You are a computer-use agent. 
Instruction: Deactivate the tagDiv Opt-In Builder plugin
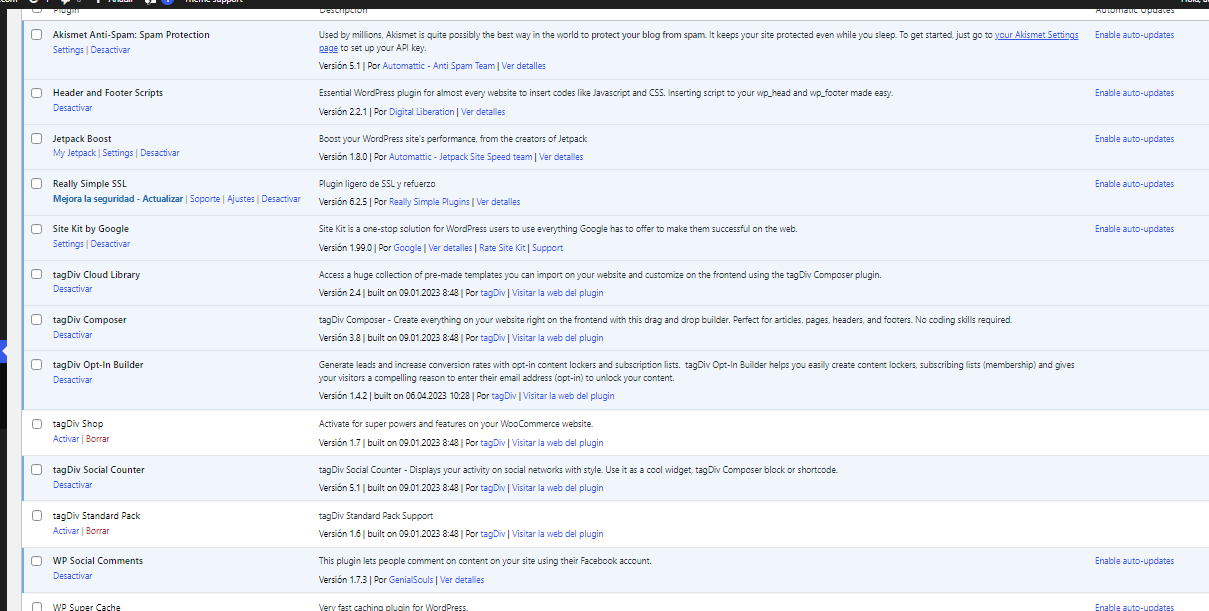click(x=73, y=380)
